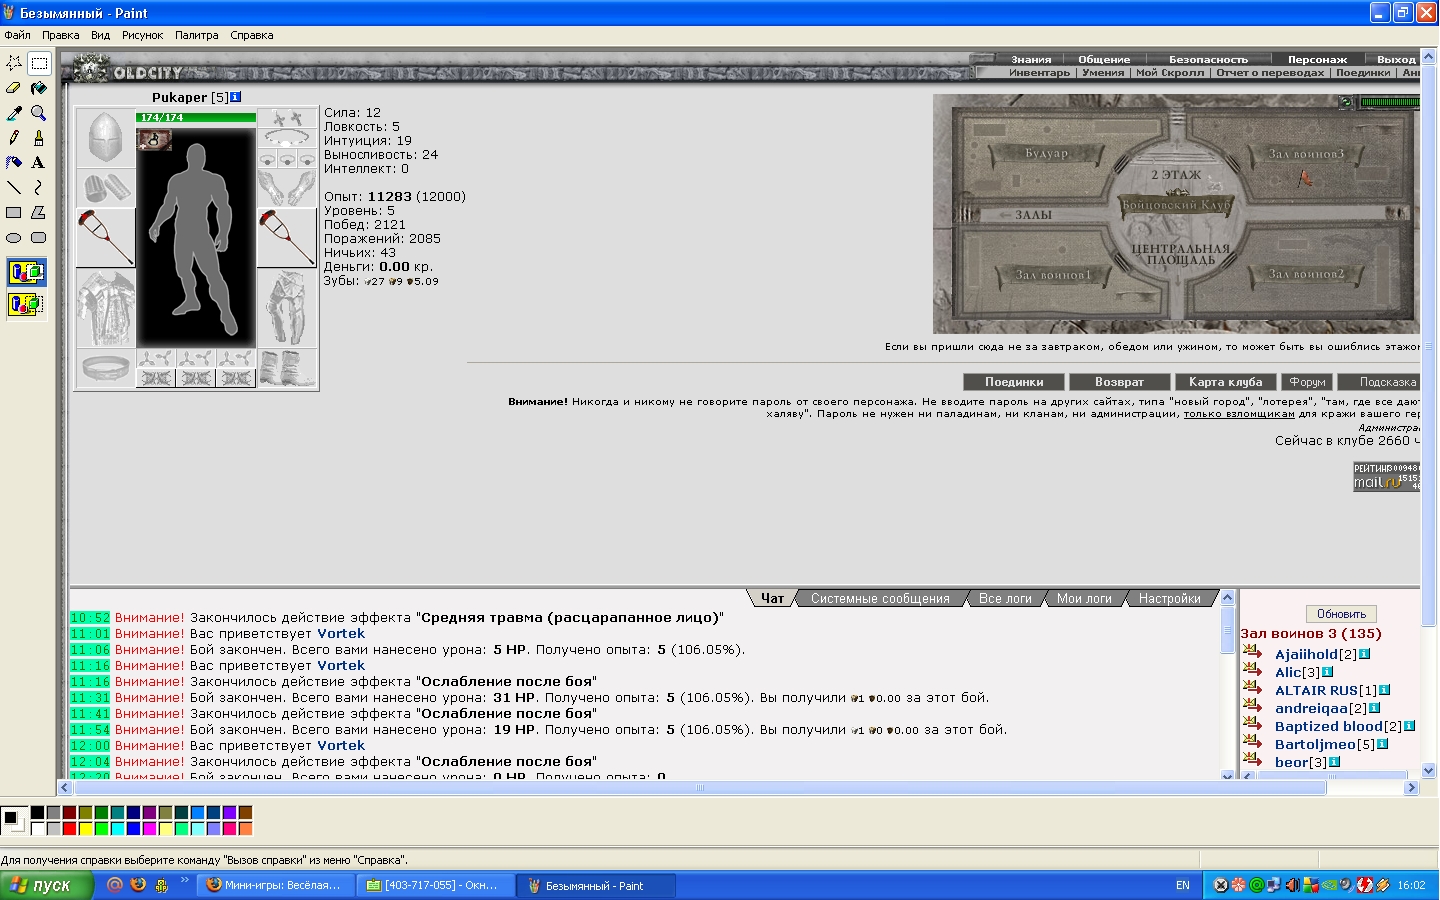Image resolution: width=1440 pixels, height=900 pixels.
Task: Pick the white color swatch
Action: tap(37, 828)
